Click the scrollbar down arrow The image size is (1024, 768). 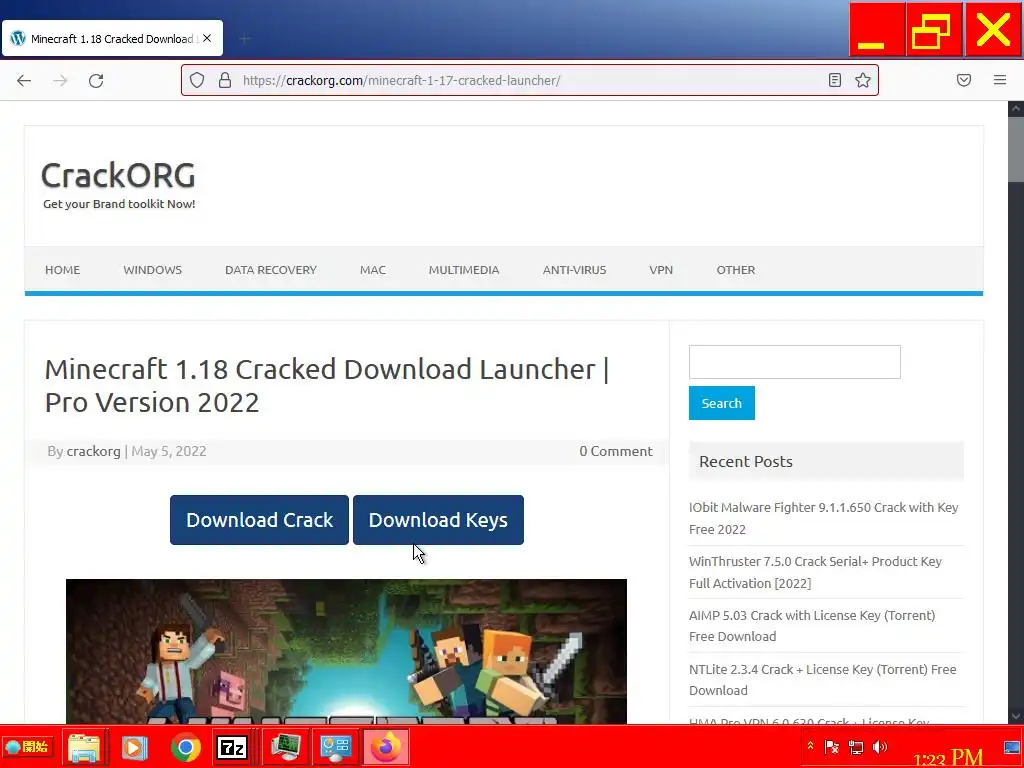pos(1016,716)
